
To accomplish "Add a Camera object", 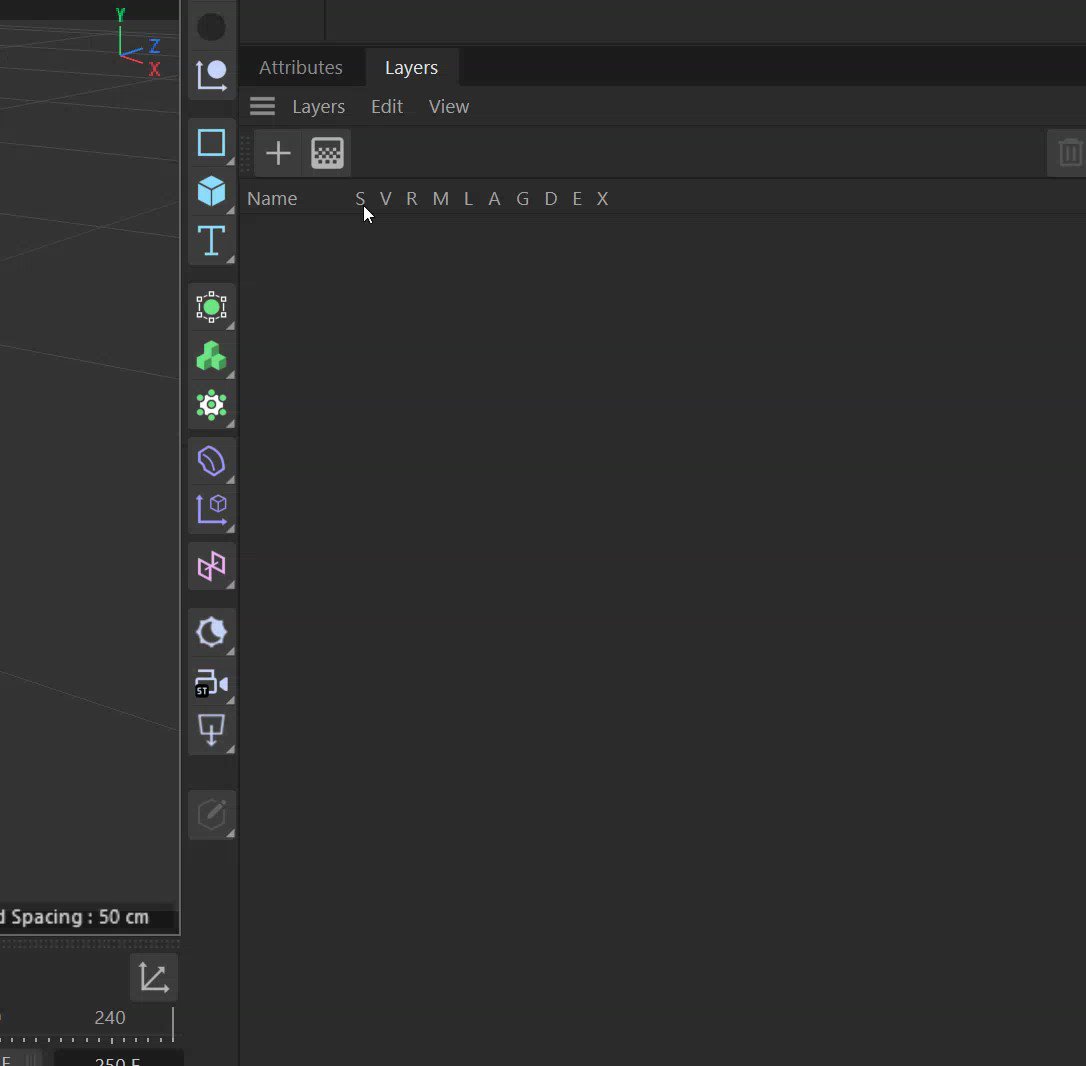I will click(x=211, y=682).
